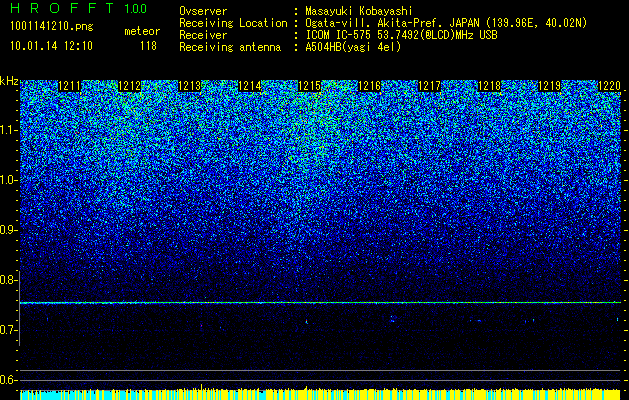Click the meteor label
This screenshot has width=629, height=400.
(142, 31)
